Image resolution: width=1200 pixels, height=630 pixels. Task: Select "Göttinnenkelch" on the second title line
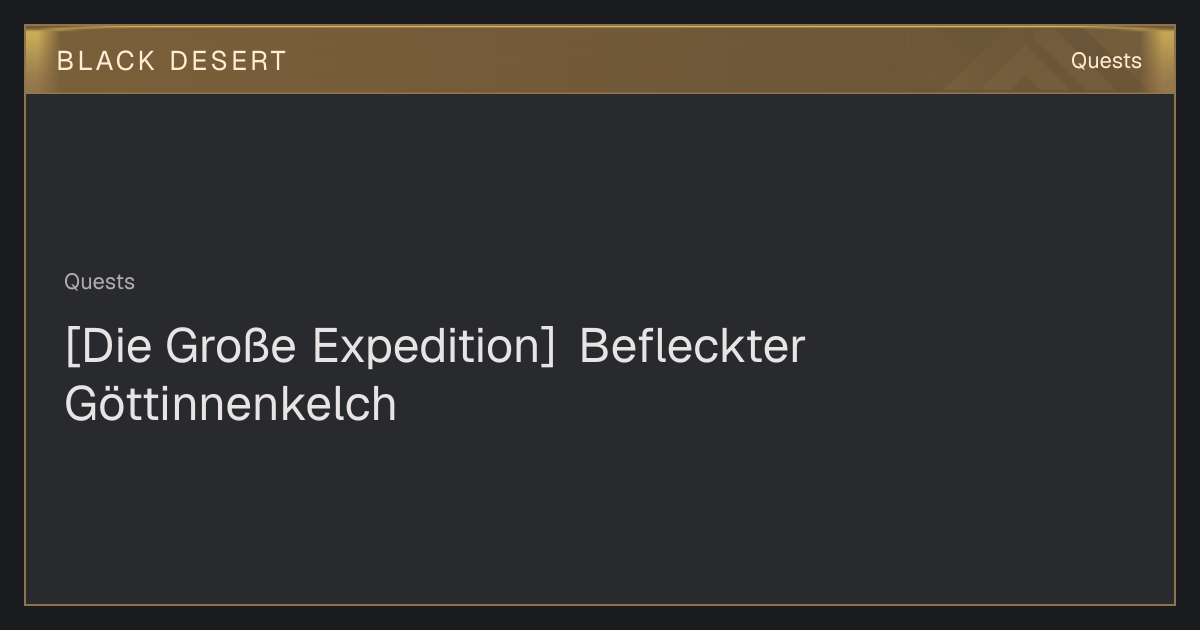(x=230, y=404)
